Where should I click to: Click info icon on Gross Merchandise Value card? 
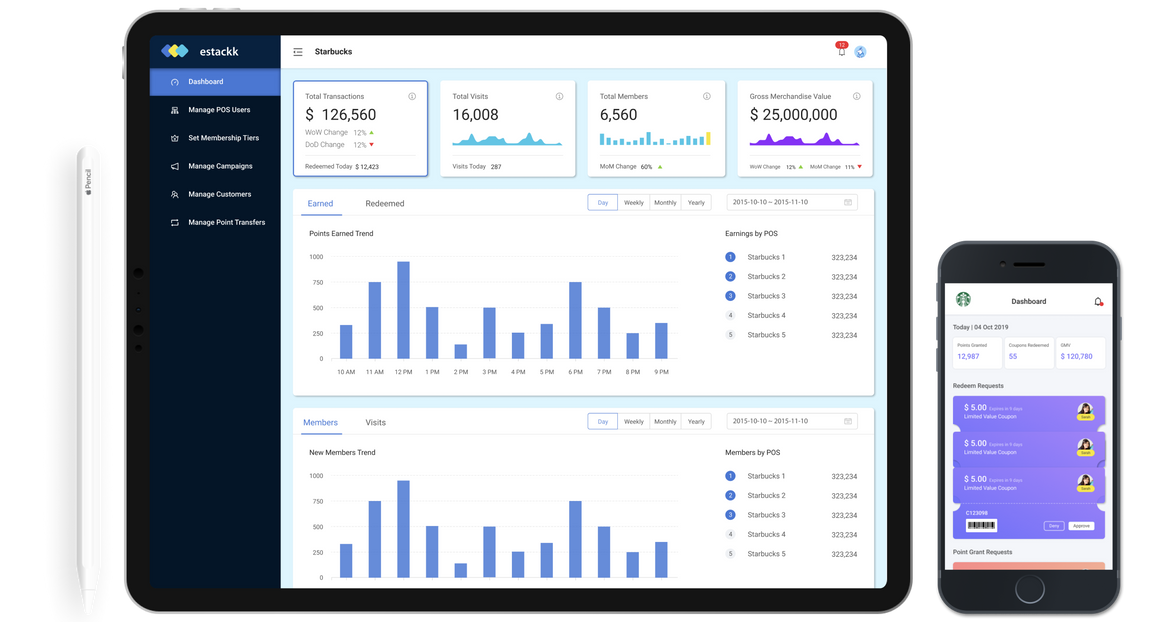coord(857,97)
